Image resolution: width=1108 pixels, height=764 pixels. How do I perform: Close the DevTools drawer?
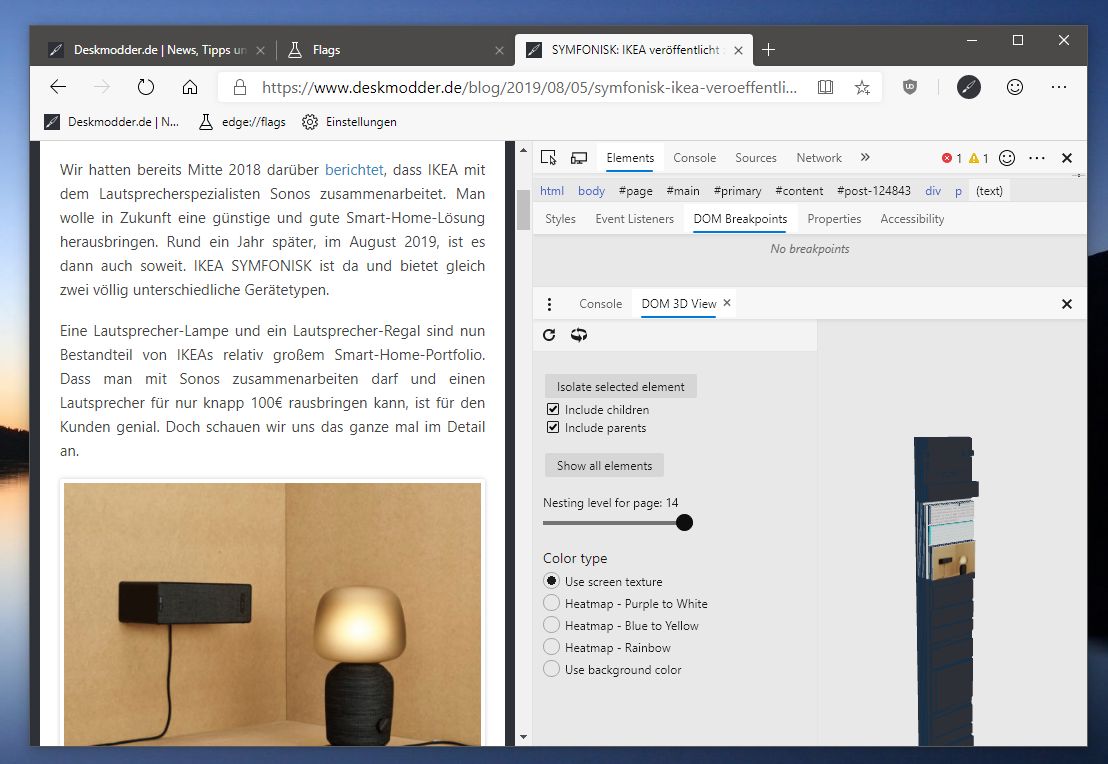pos(1067,304)
